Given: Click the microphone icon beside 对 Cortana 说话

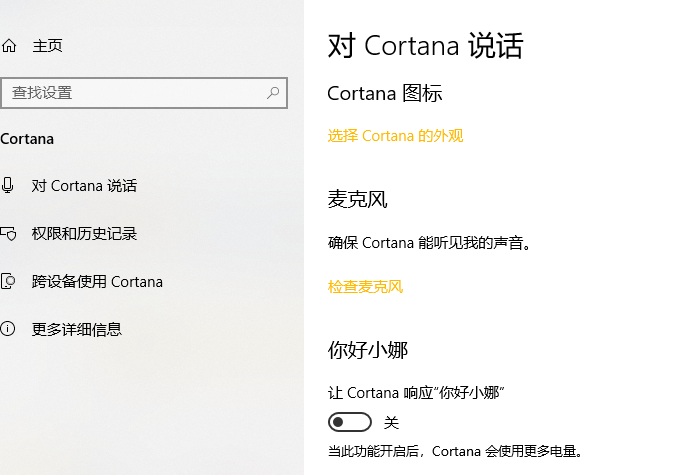Looking at the screenshot, I should coord(9,186).
